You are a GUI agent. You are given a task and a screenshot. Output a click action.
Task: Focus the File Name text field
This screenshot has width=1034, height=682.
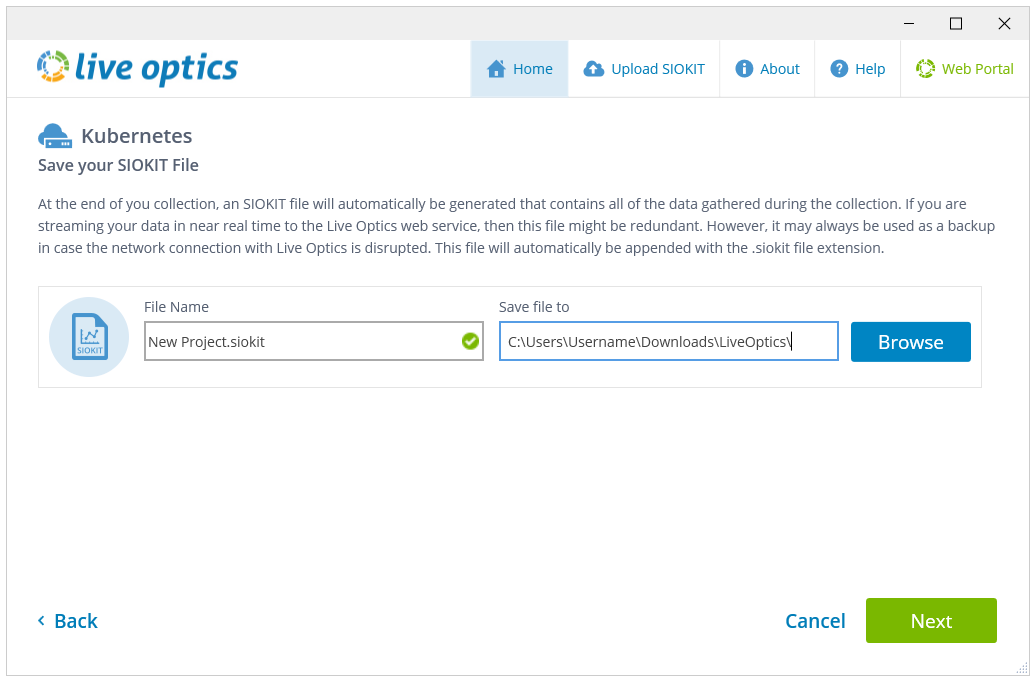coord(300,341)
